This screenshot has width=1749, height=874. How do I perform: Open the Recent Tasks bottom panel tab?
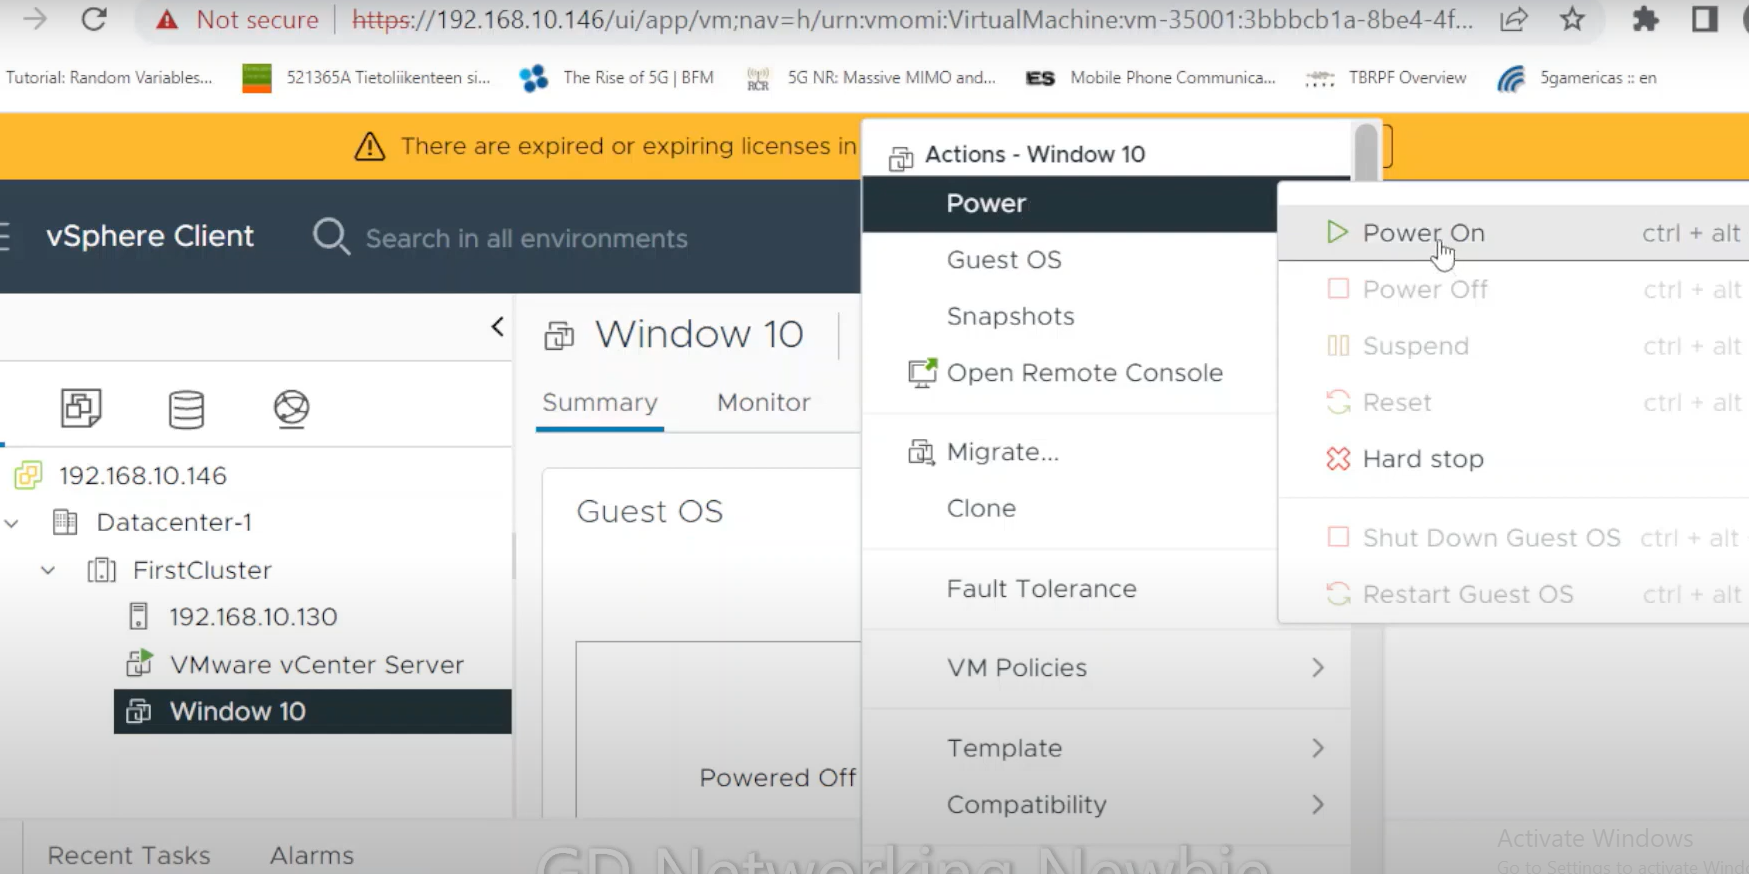point(129,855)
